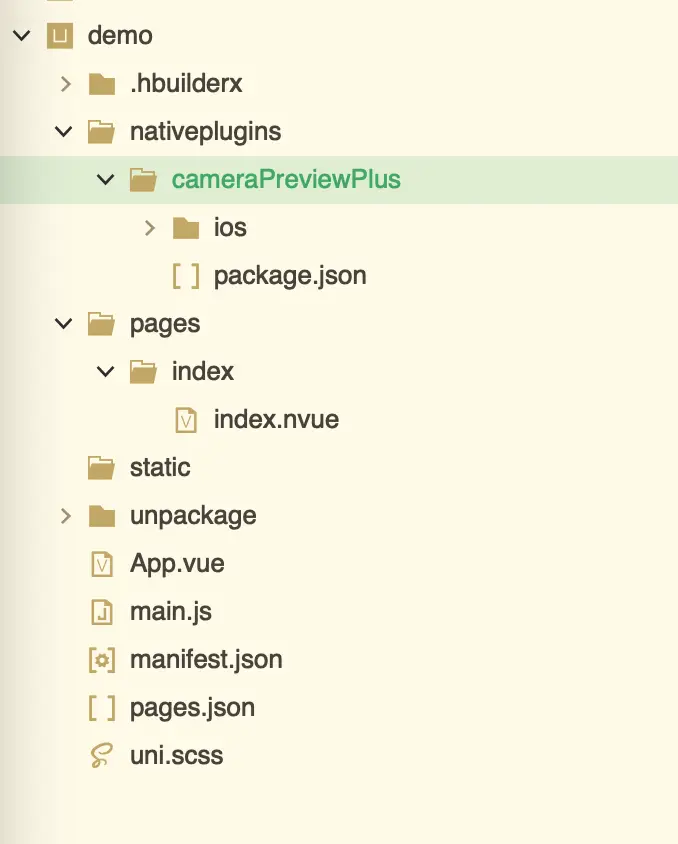Collapse the nativeplugins folder chevron
This screenshot has height=844, width=678.
[64, 132]
